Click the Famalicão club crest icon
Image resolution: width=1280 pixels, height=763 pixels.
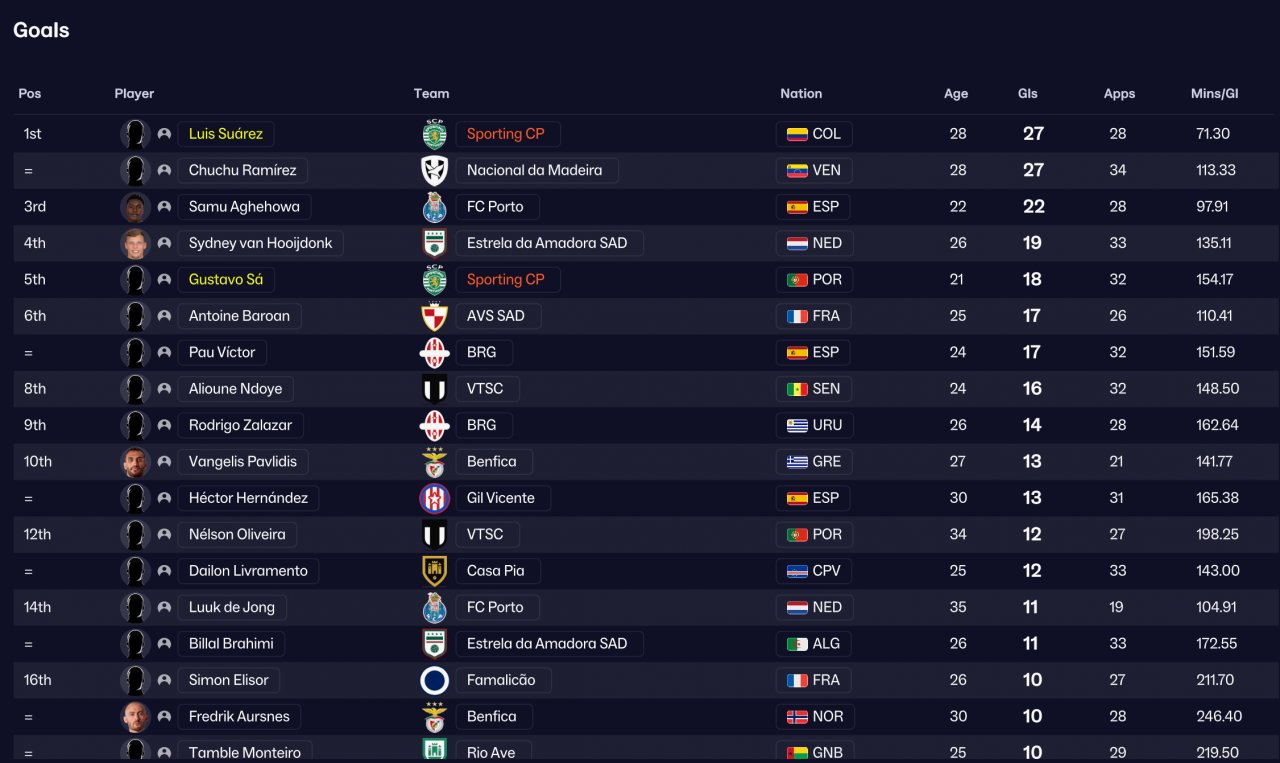pyautogui.click(x=434, y=680)
